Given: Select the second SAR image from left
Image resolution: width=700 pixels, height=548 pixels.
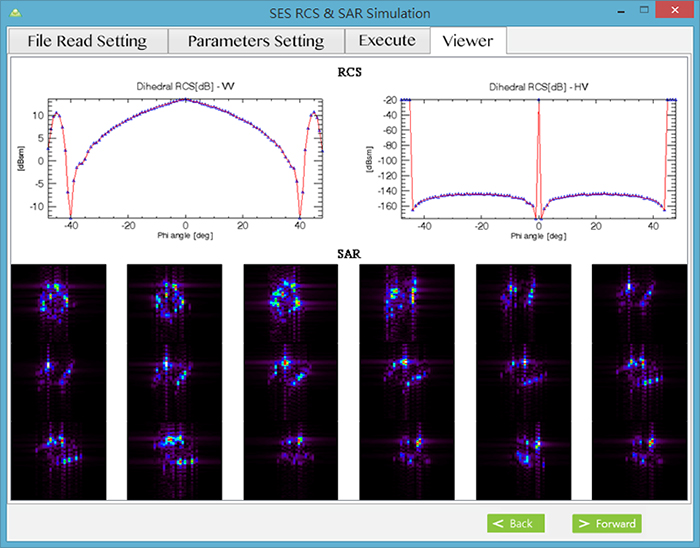Looking at the screenshot, I should 174,381.
